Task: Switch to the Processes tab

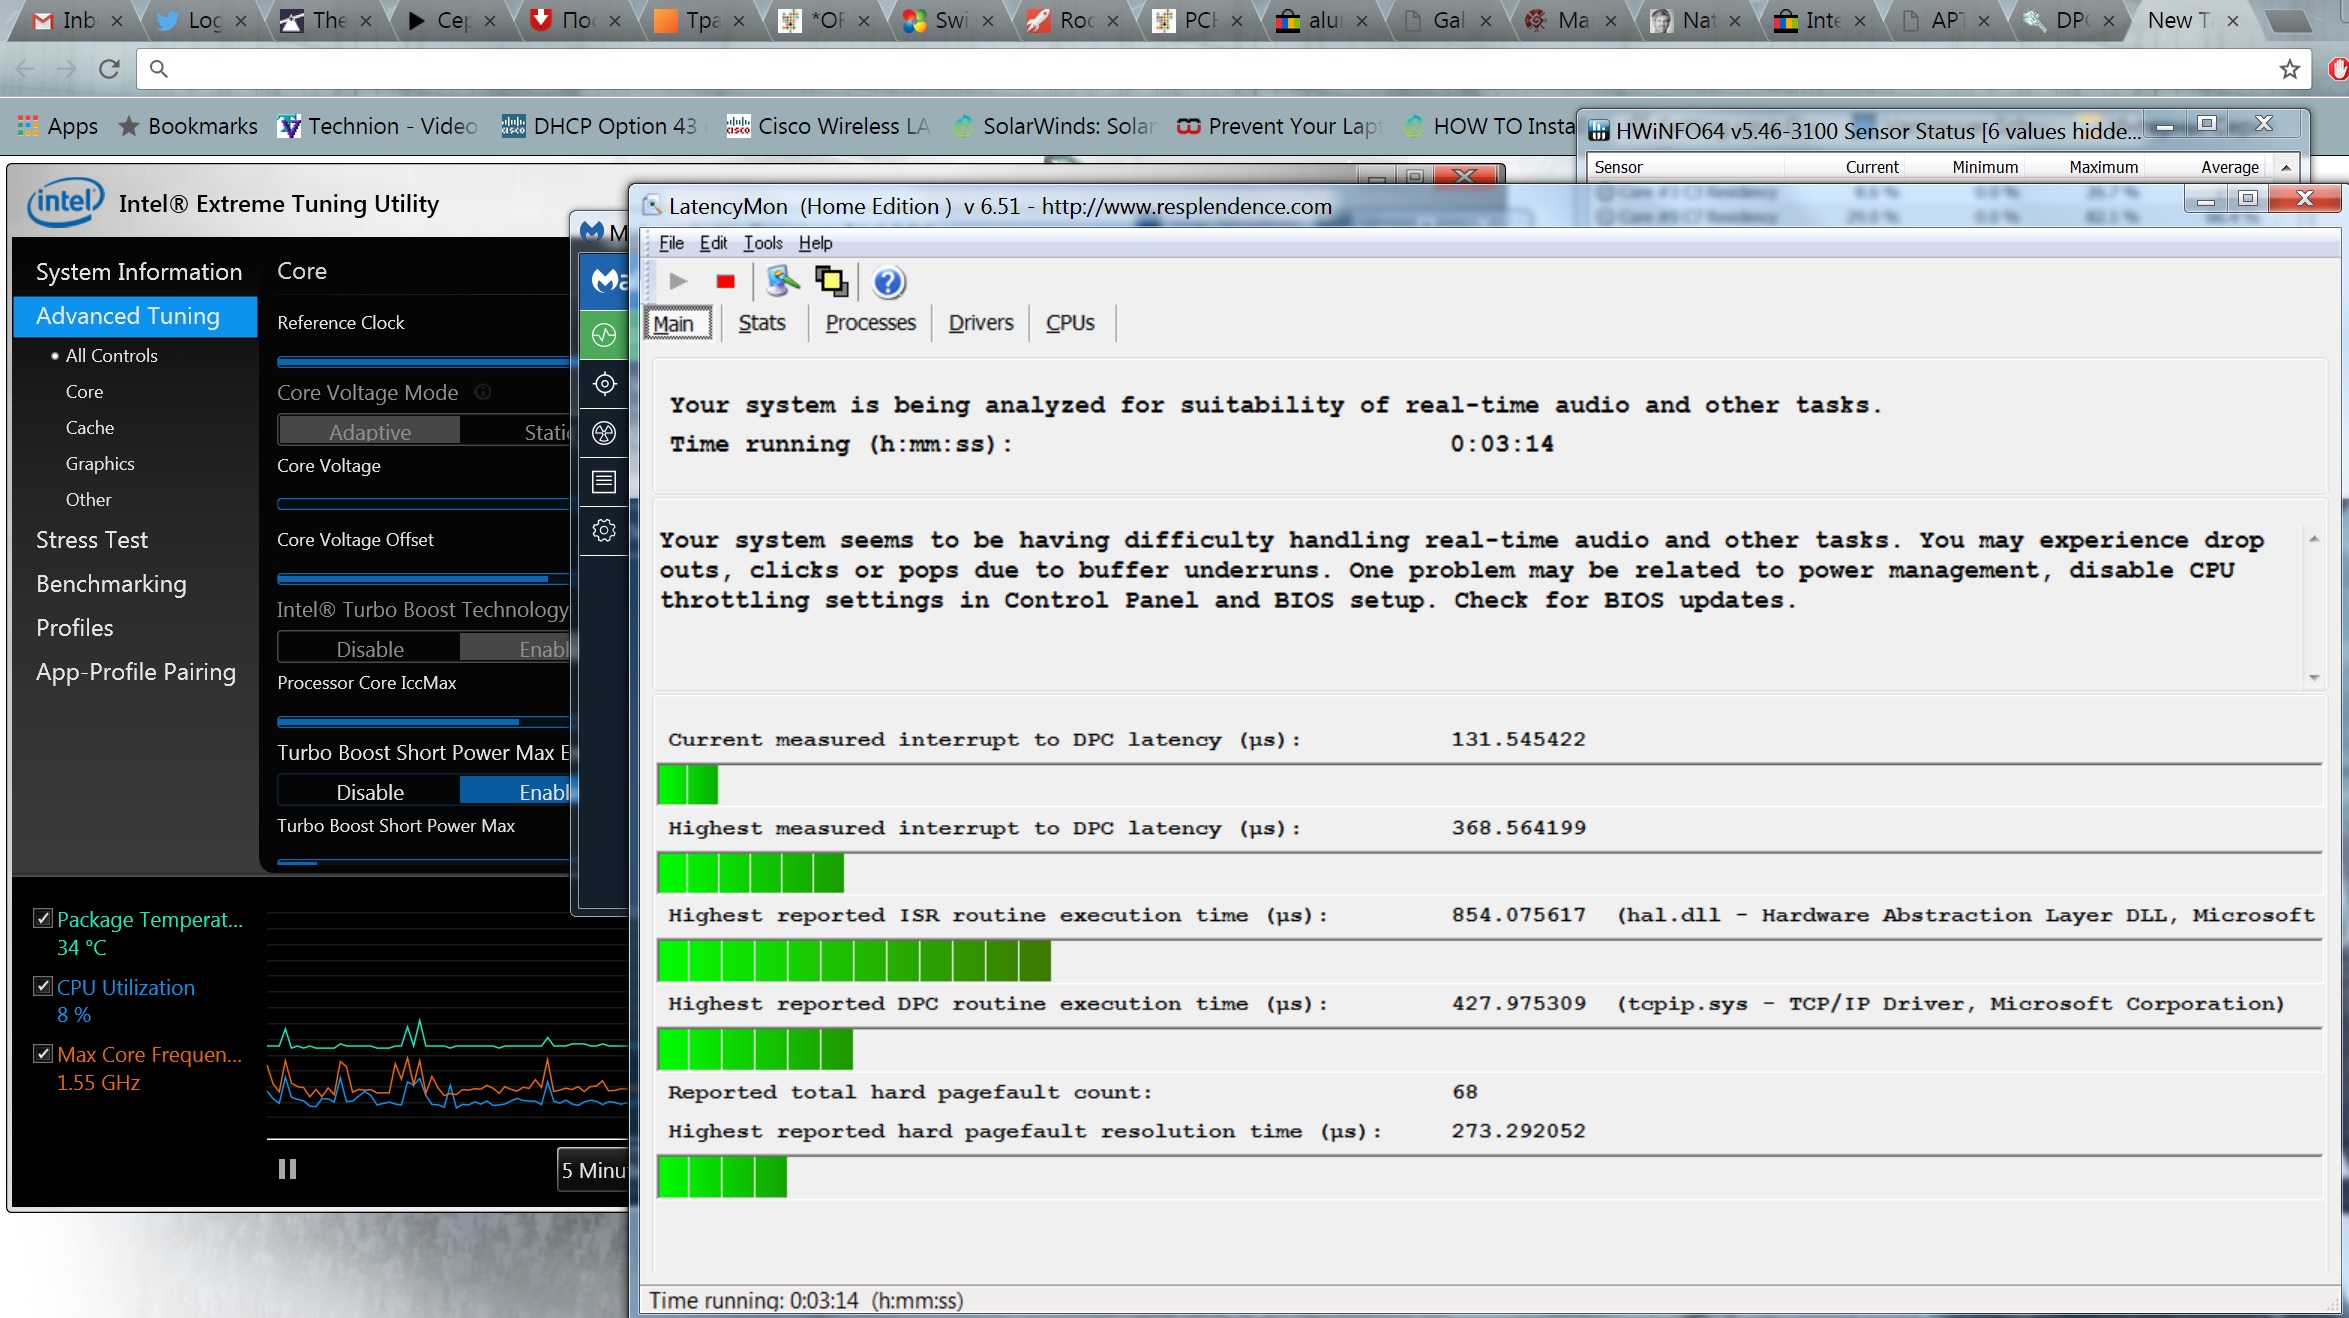Action: pyautogui.click(x=870, y=323)
